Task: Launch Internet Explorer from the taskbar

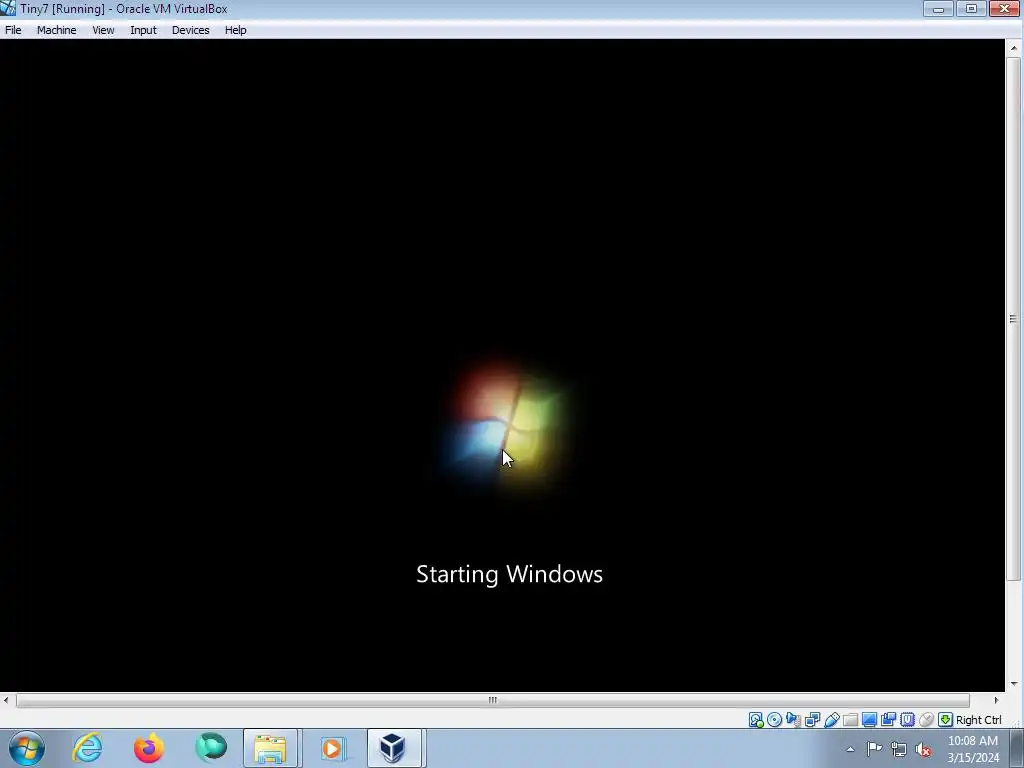Action: (x=88, y=748)
